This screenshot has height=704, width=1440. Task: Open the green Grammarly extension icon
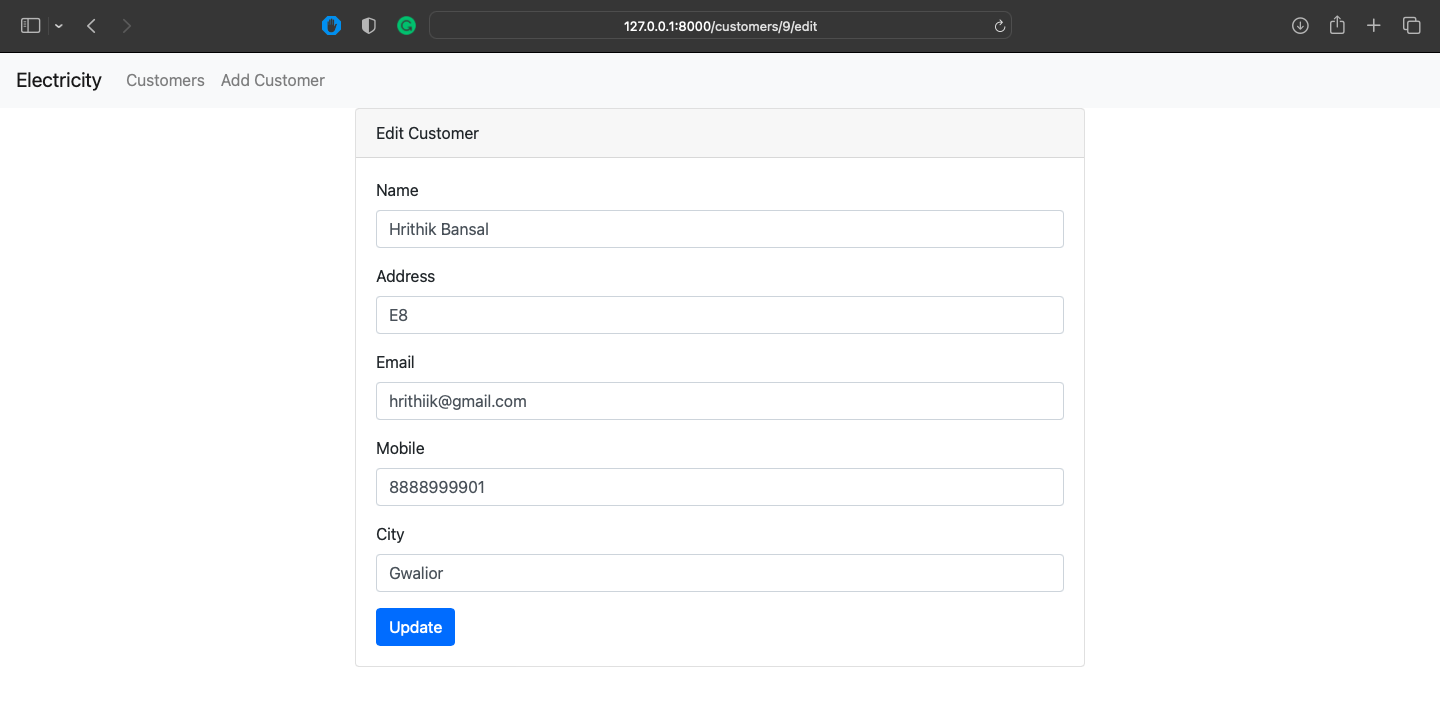click(x=406, y=26)
